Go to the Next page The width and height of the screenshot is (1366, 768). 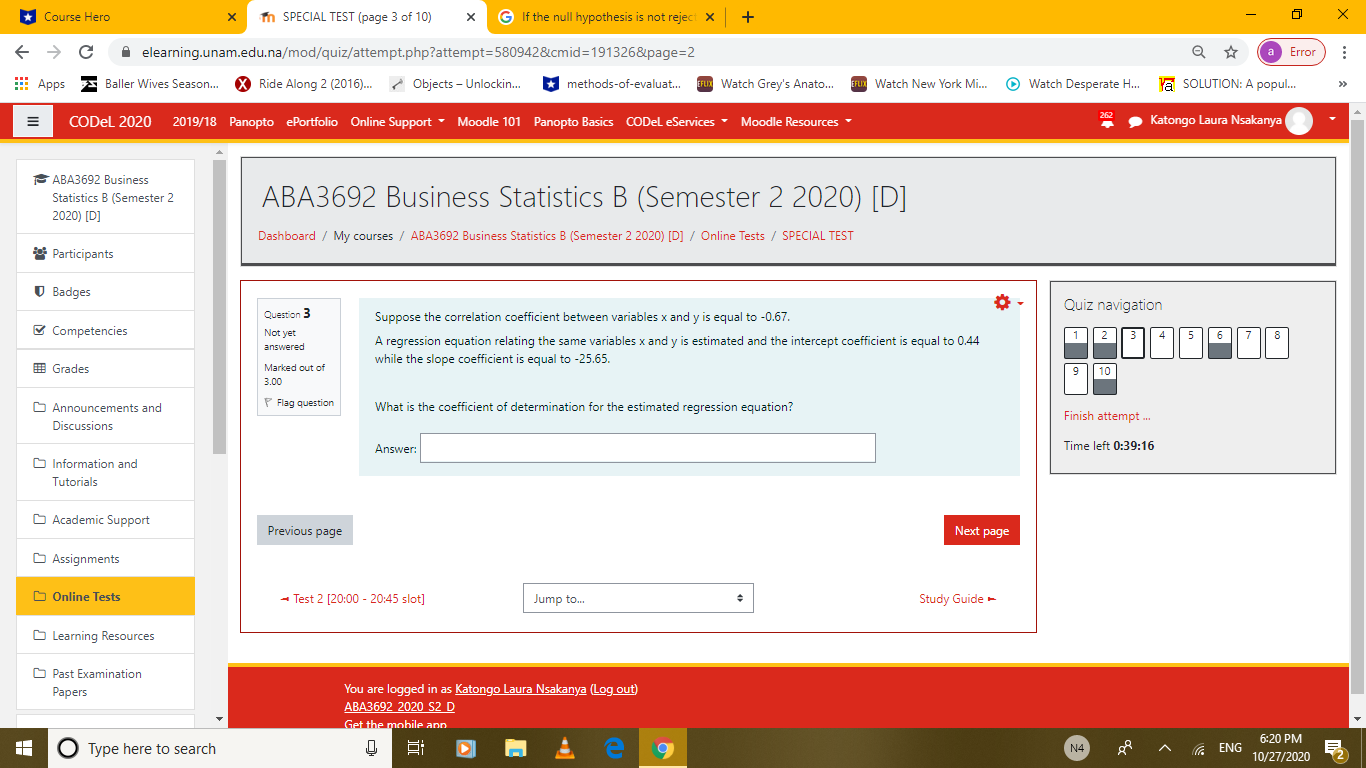(982, 531)
